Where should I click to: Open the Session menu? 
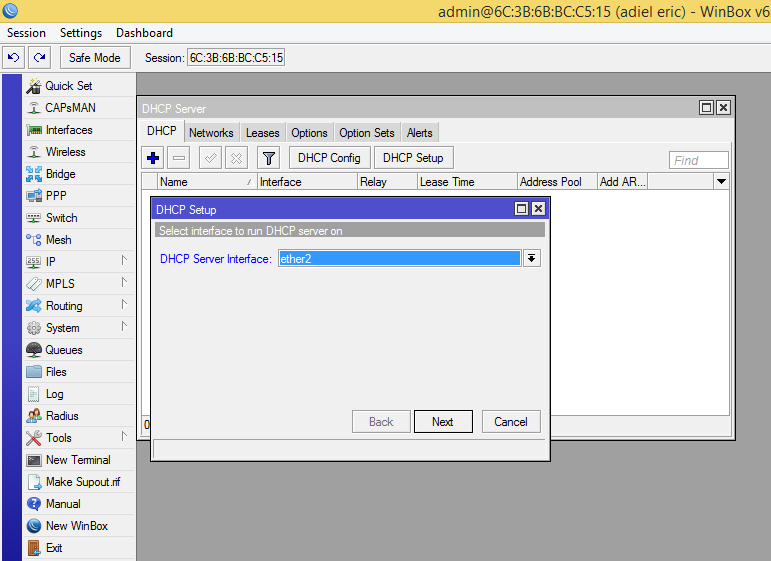[26, 33]
